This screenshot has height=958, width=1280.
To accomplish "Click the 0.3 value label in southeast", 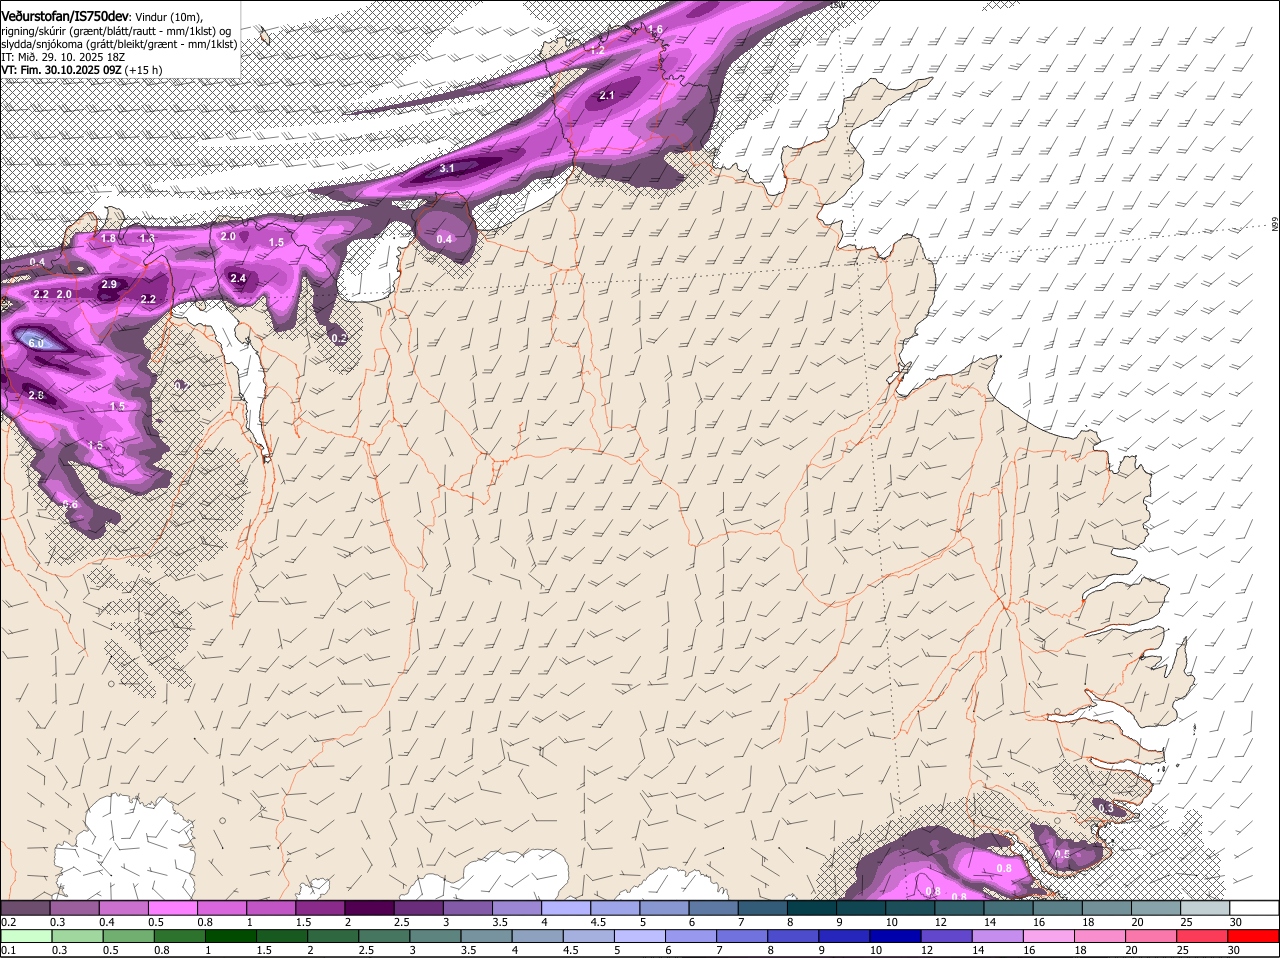I will [1106, 808].
